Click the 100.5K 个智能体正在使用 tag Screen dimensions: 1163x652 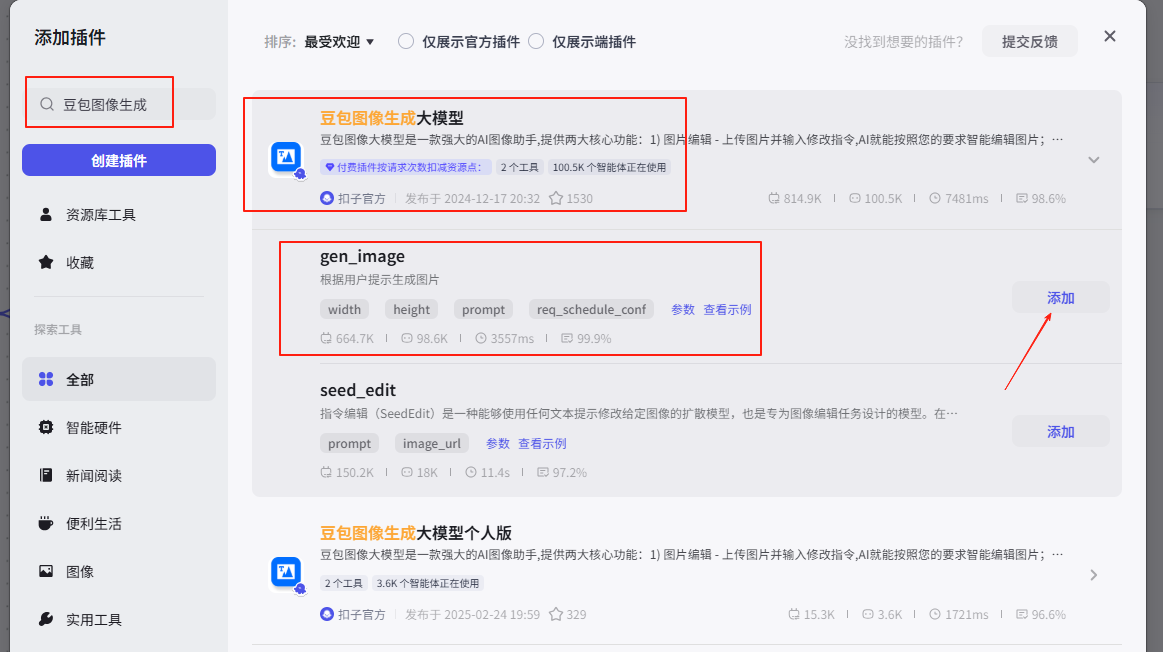click(610, 167)
